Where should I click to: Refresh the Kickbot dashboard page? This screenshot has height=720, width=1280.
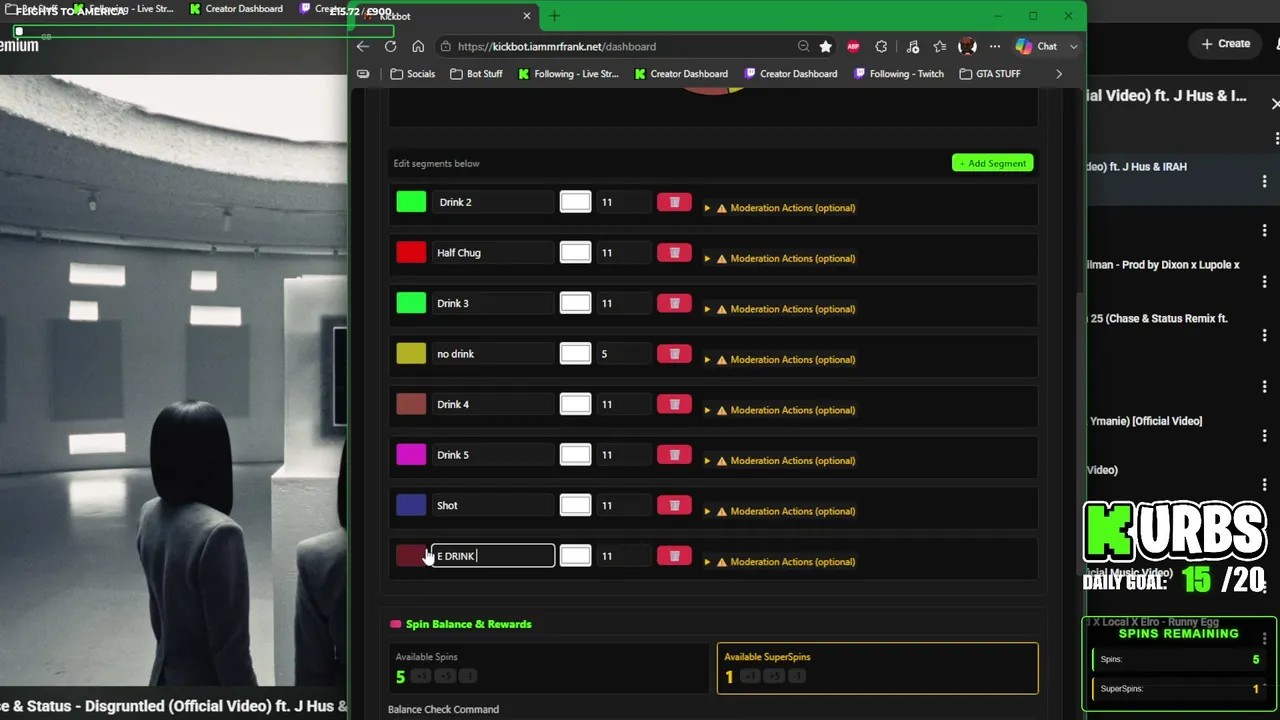point(391,46)
